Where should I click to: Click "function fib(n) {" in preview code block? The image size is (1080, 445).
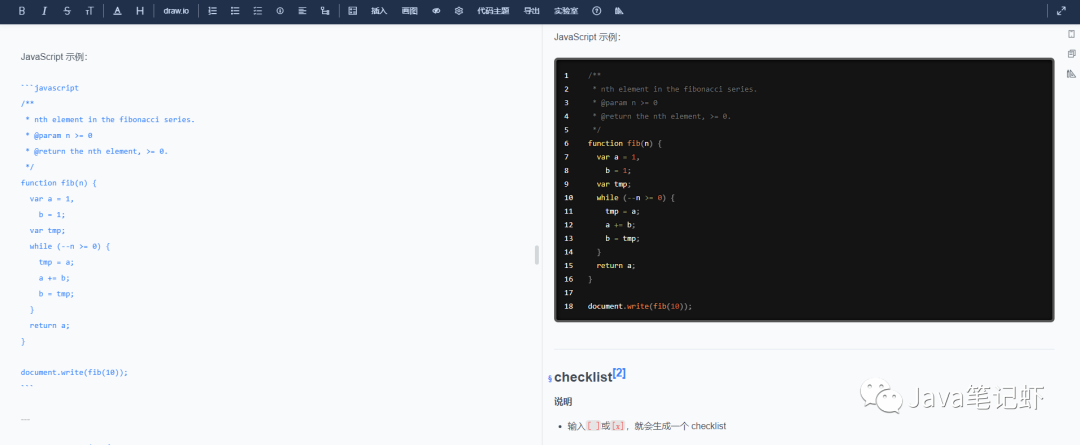tap(625, 143)
